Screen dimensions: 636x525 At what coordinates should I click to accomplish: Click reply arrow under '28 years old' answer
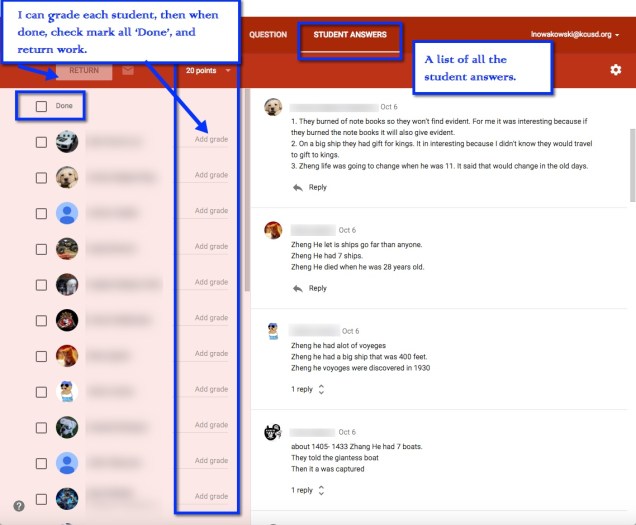298,288
